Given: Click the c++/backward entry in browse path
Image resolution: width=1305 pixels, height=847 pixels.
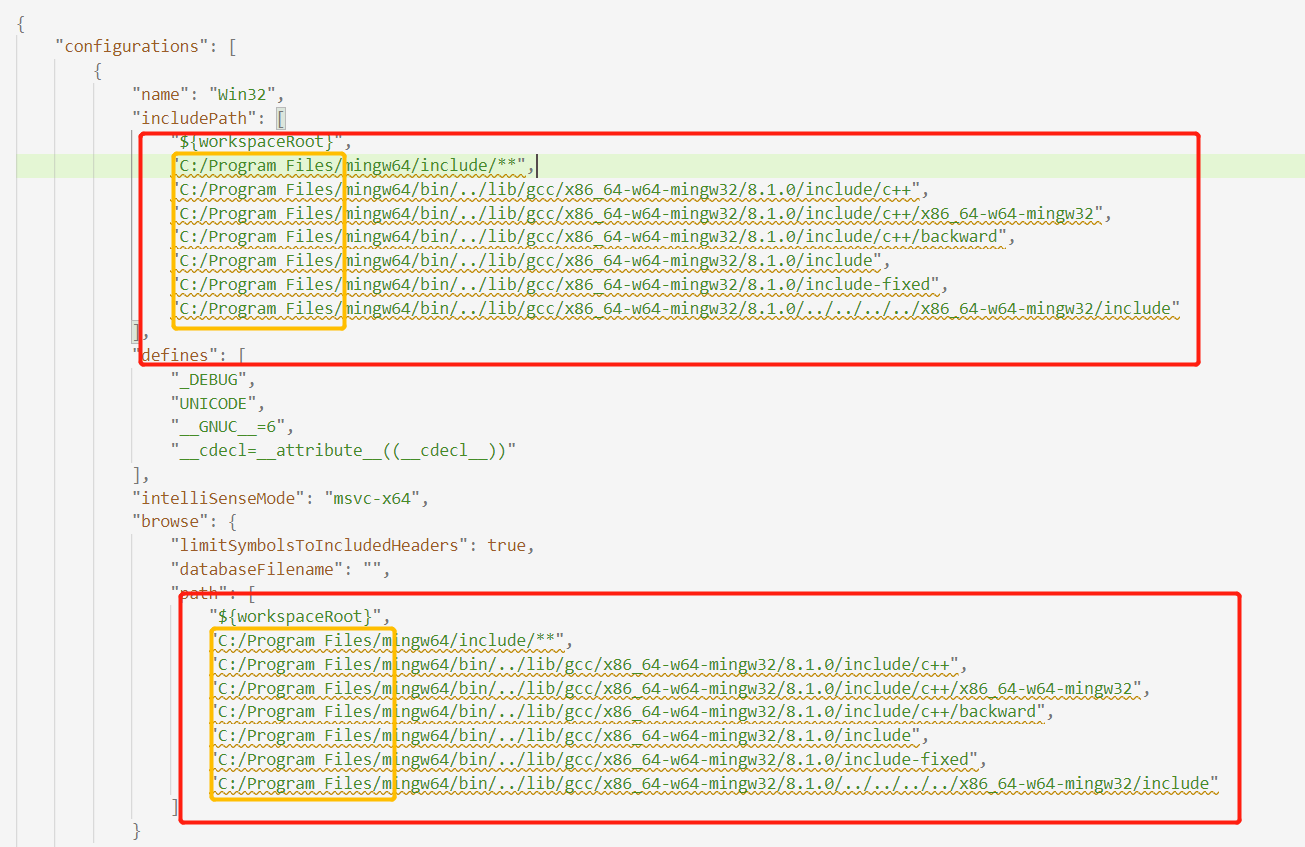Looking at the screenshot, I should (x=628, y=712).
